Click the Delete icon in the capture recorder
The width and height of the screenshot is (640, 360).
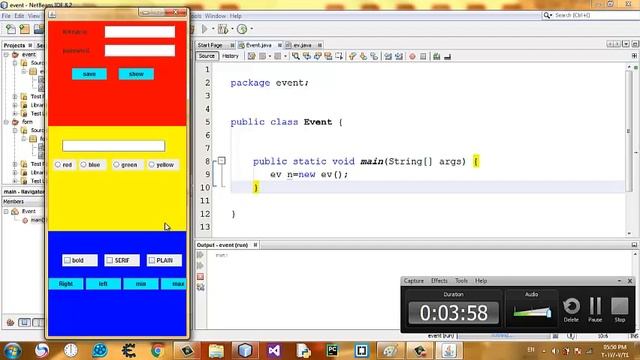(x=571, y=309)
